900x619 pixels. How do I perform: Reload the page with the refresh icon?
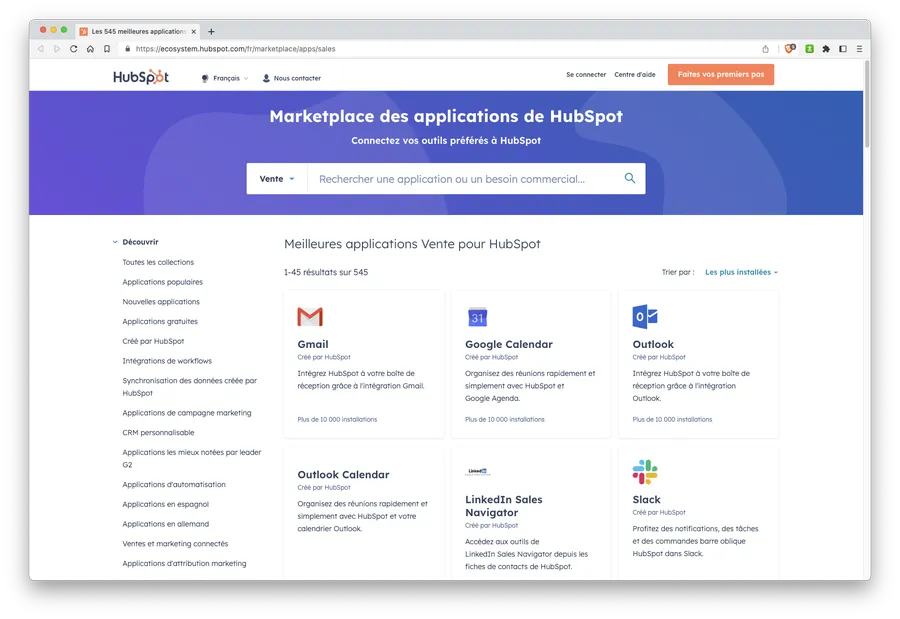pyautogui.click(x=73, y=49)
